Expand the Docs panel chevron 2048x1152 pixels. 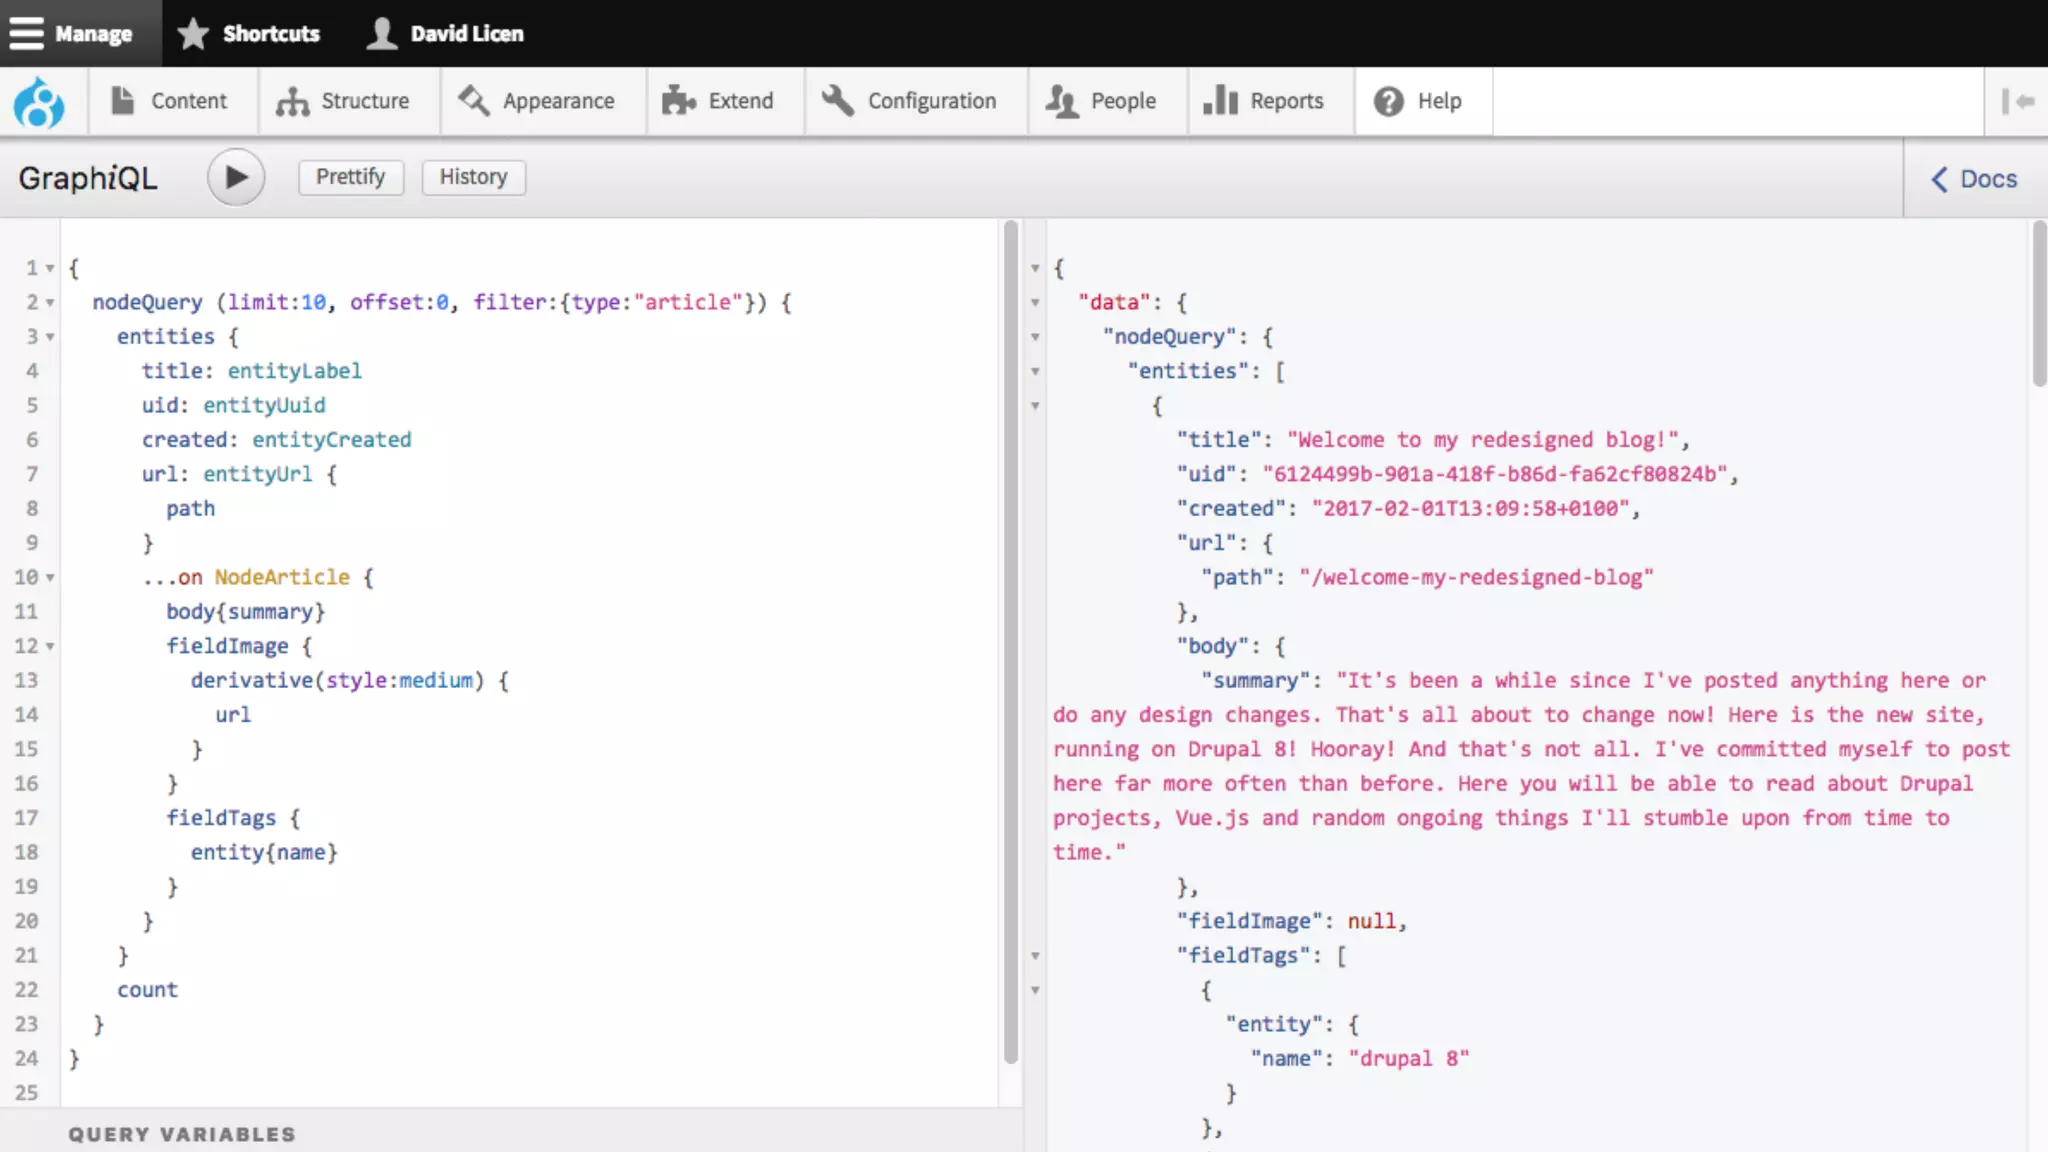[1939, 179]
